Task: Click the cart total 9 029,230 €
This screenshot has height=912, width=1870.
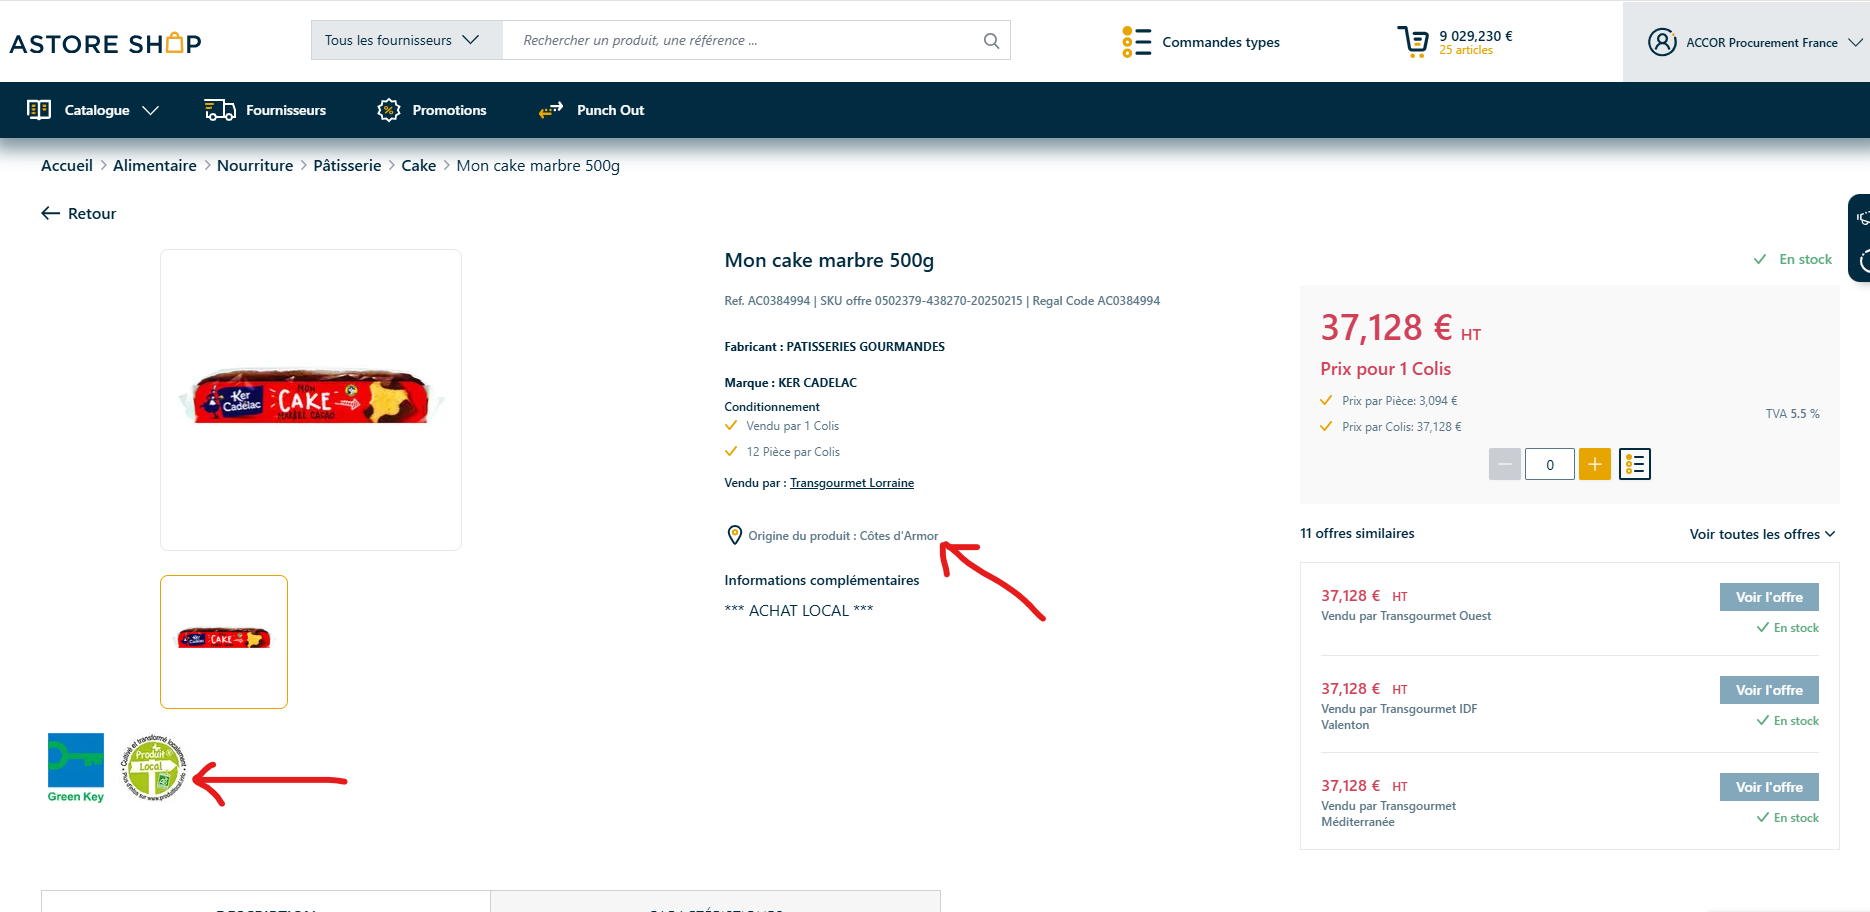Action: coord(1476,36)
